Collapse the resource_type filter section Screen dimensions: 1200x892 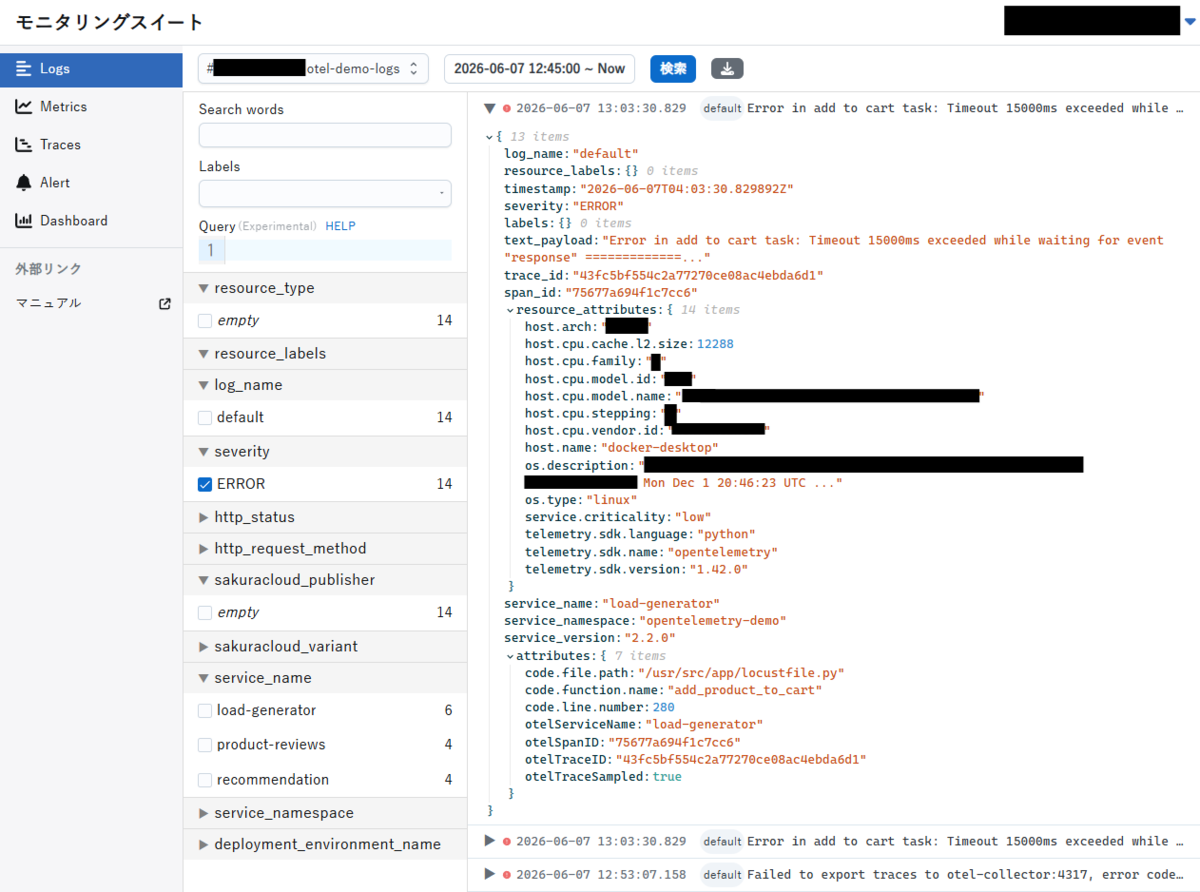click(325, 288)
